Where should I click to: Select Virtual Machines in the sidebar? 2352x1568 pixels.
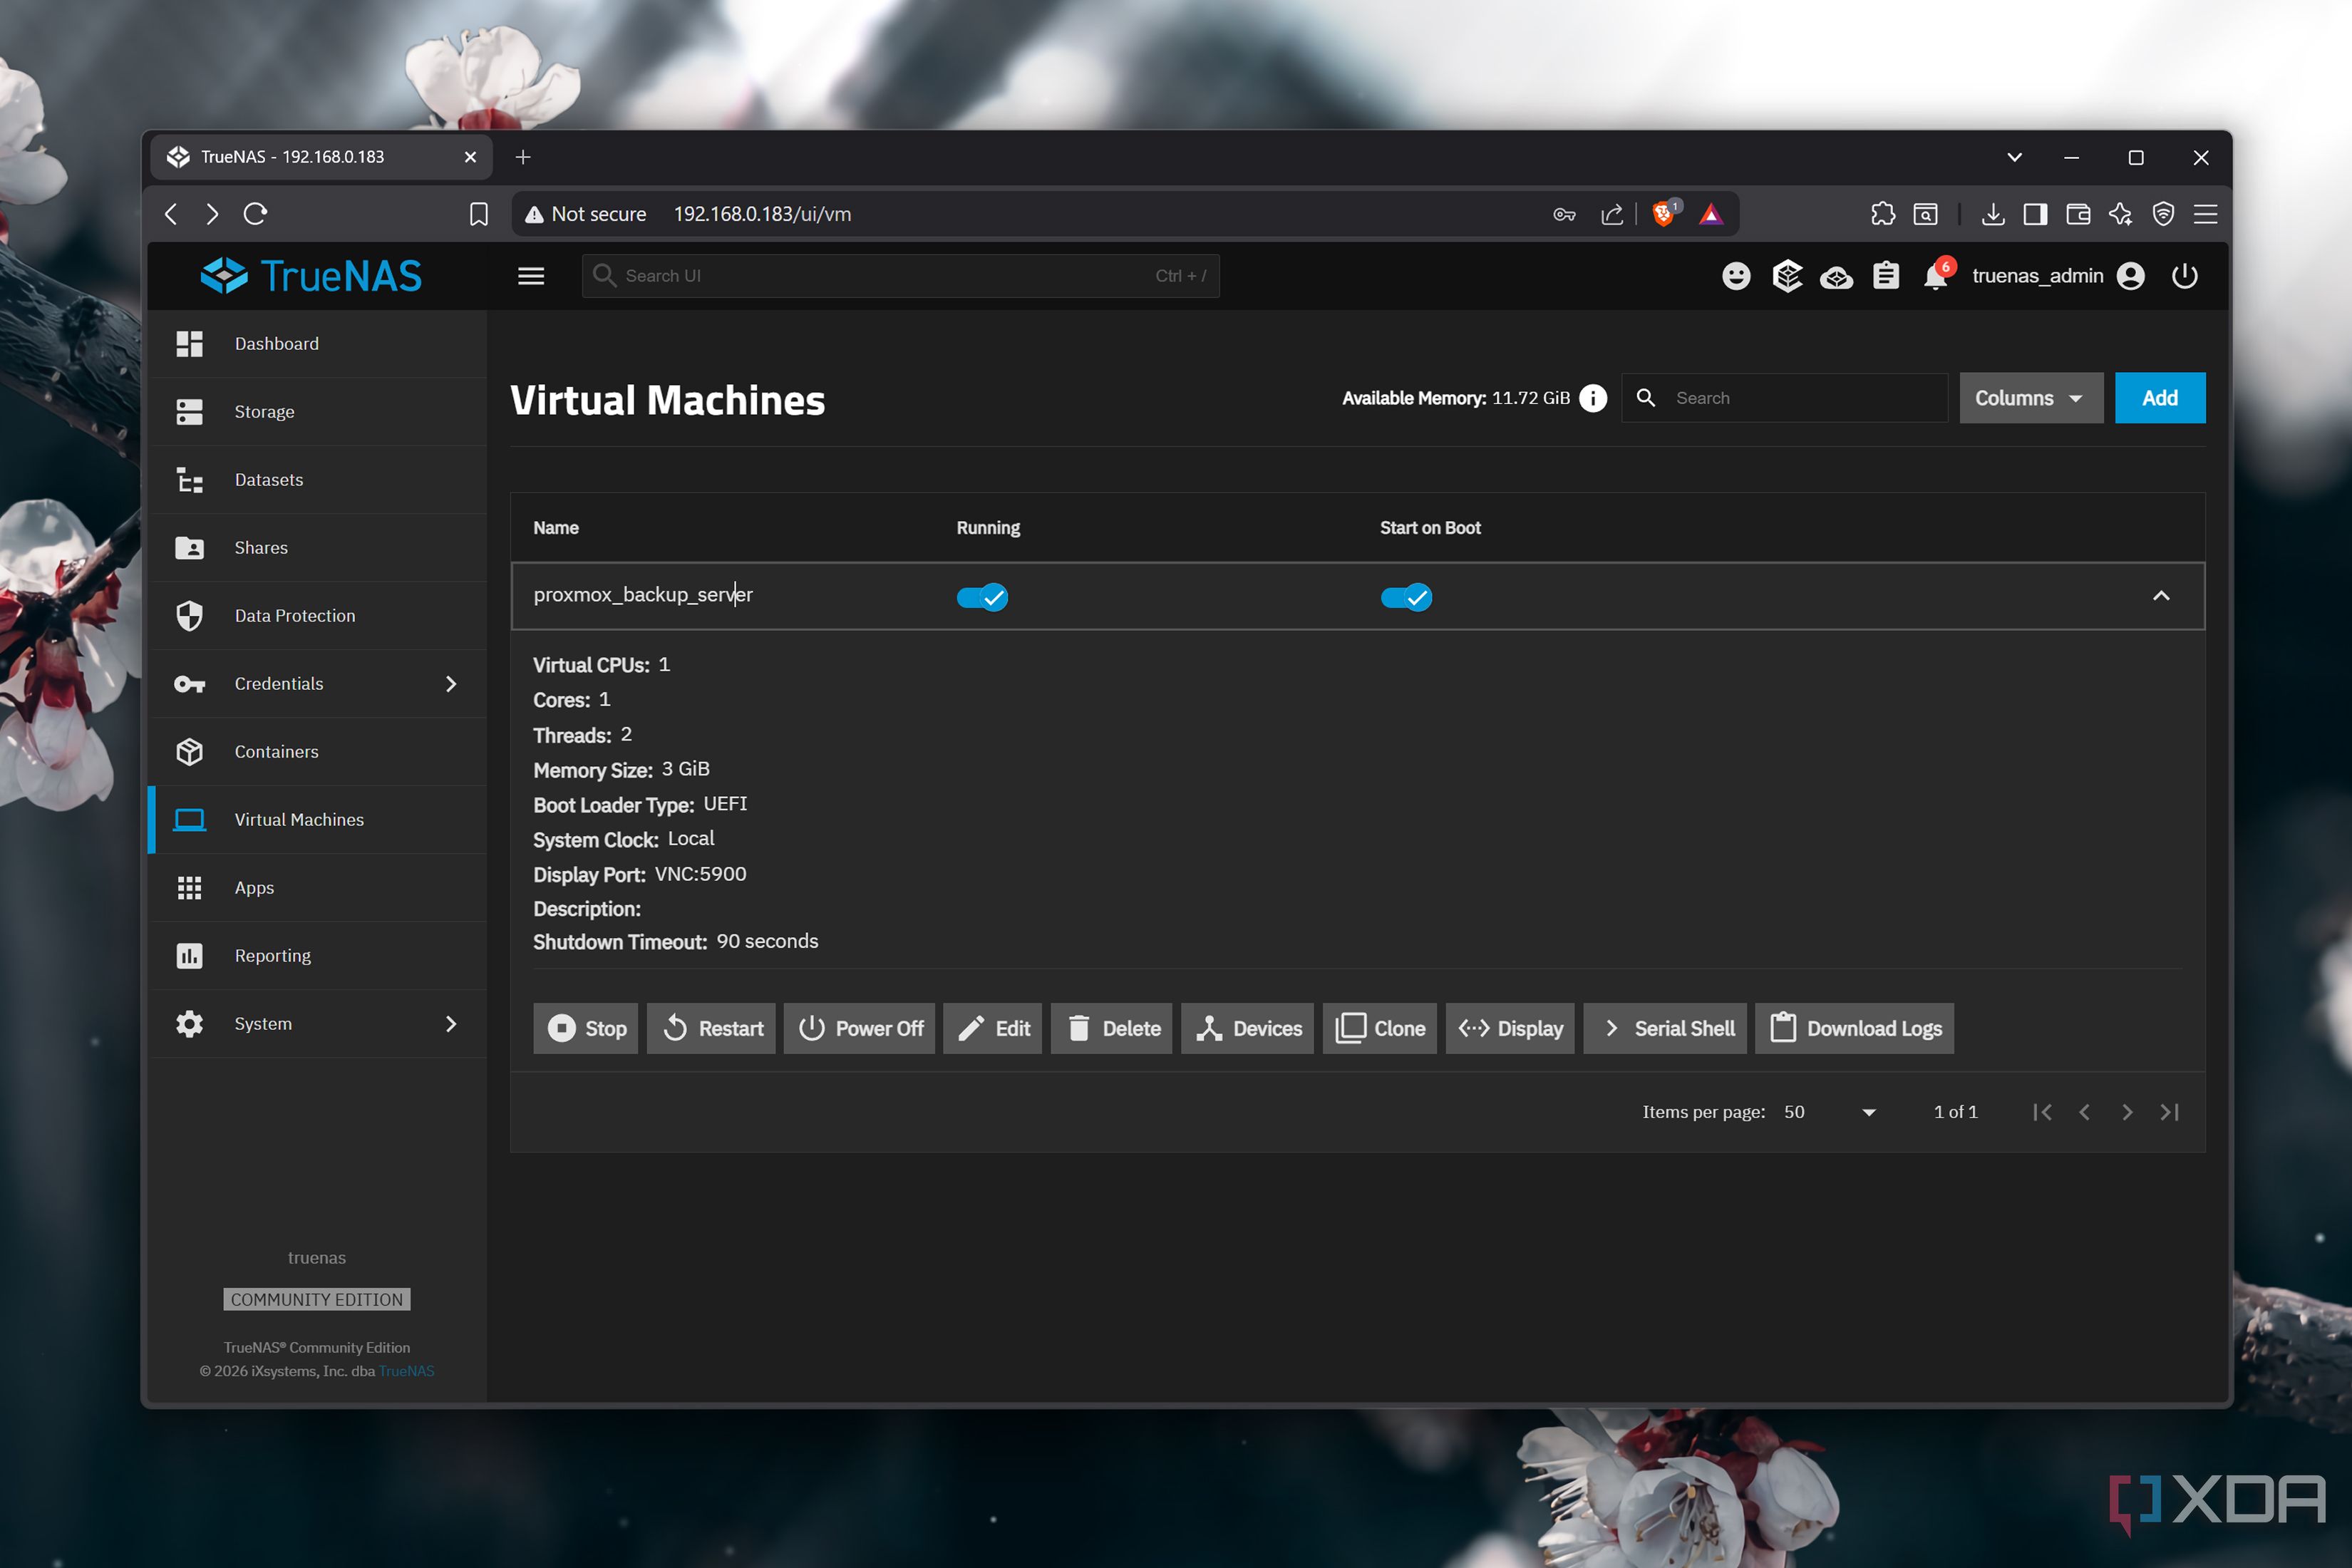(x=318, y=820)
